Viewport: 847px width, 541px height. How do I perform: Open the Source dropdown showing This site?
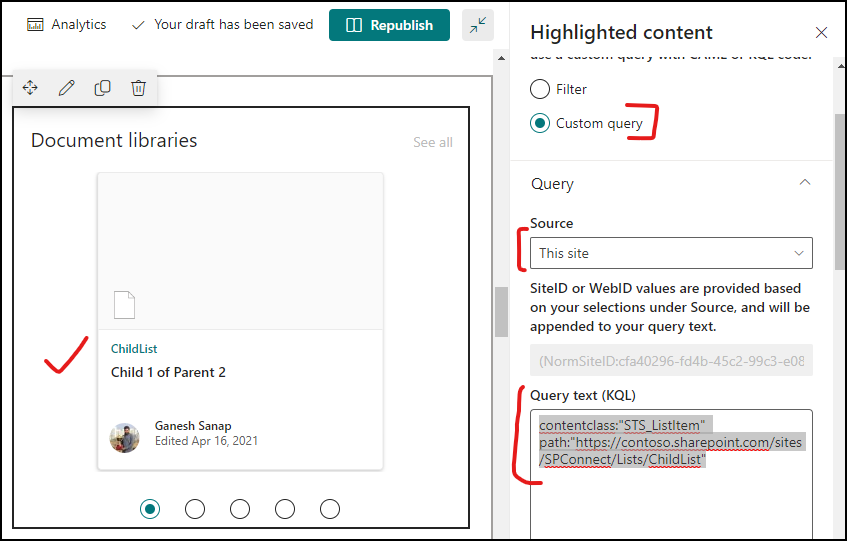point(671,253)
